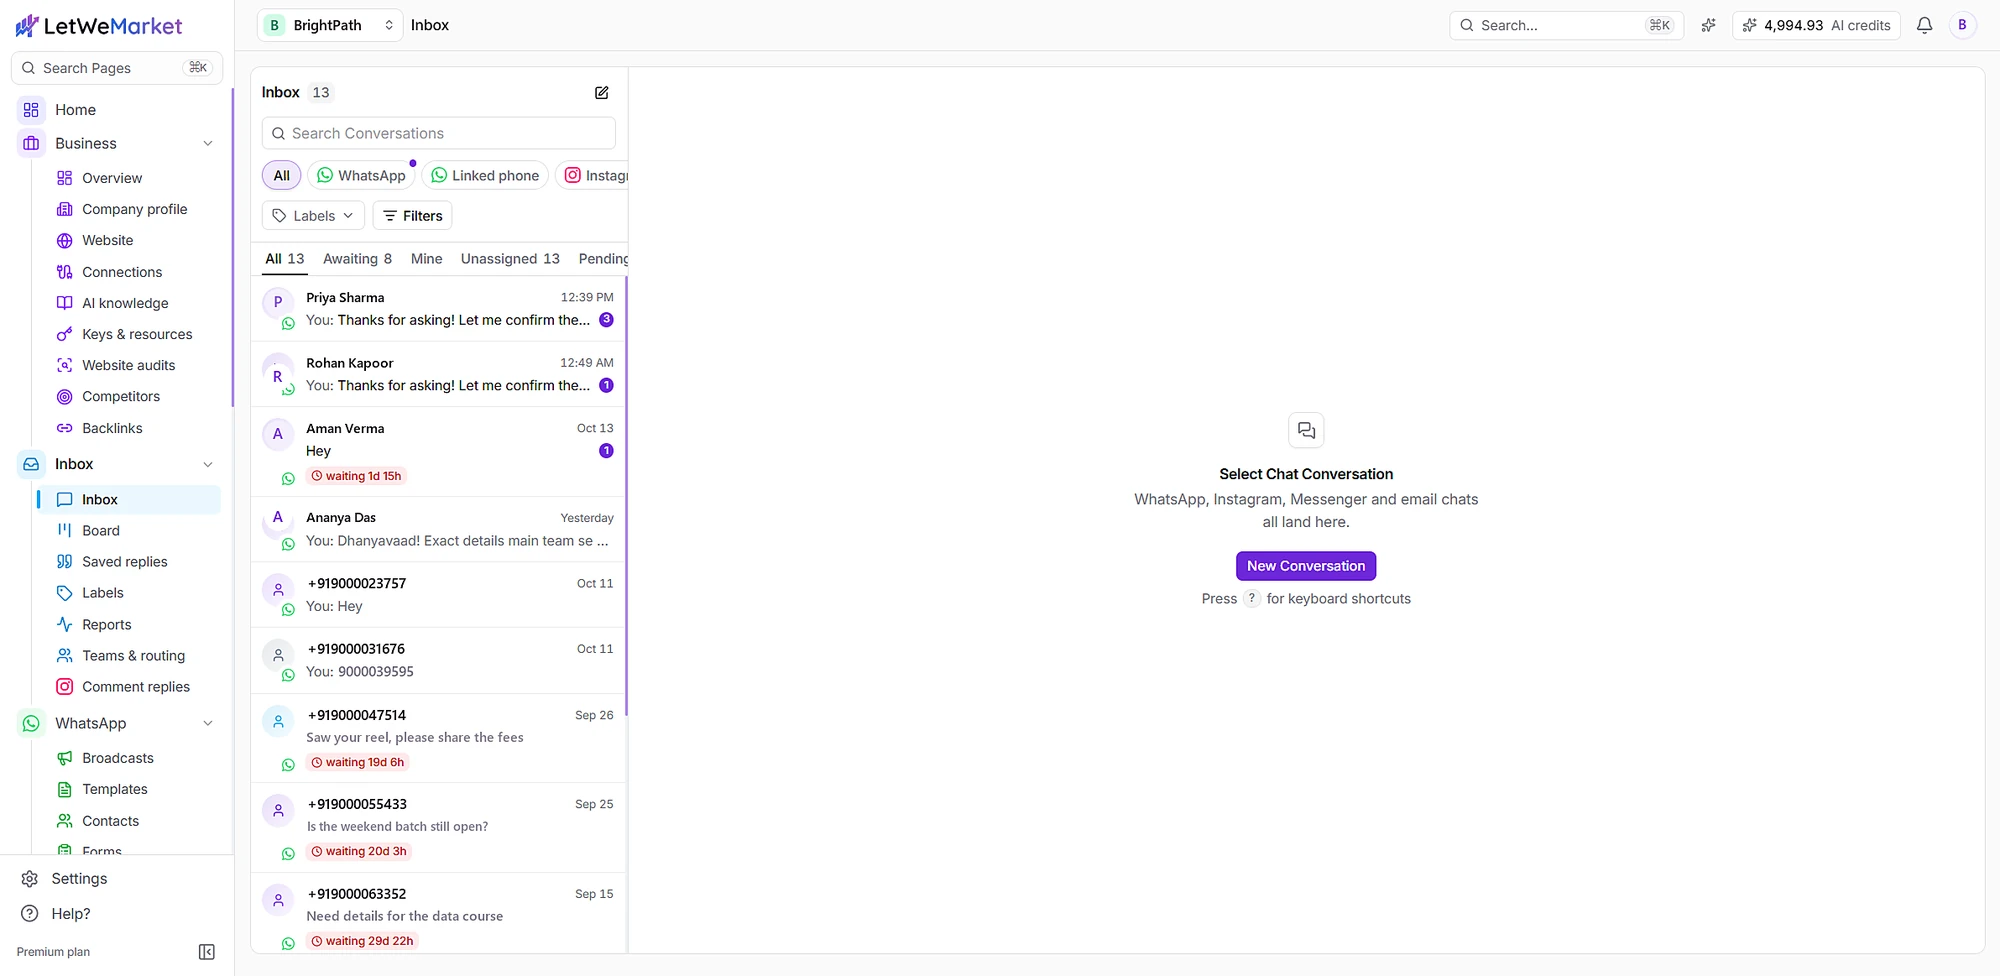Open AI knowledge

[125, 303]
